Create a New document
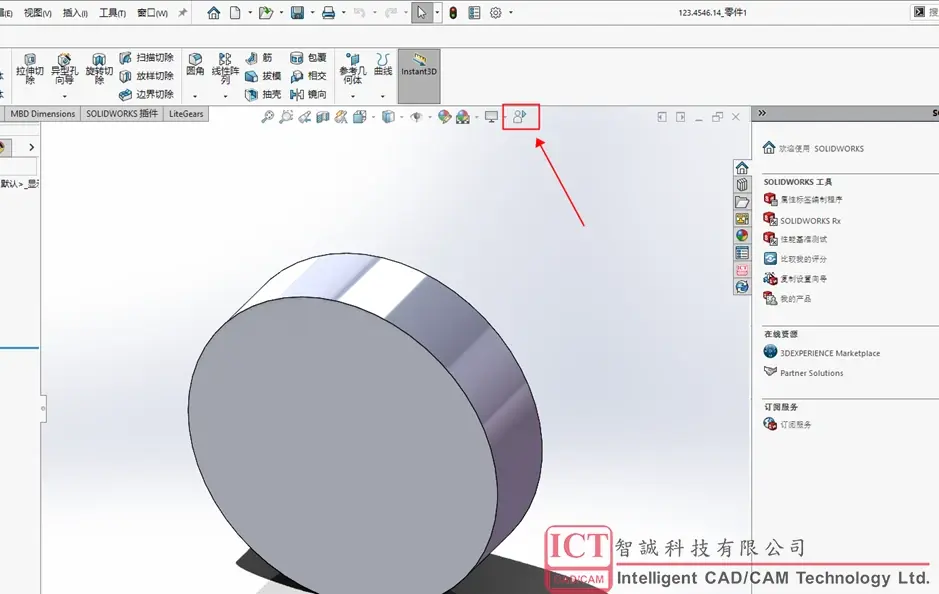This screenshot has height=594, width=939. click(x=235, y=13)
